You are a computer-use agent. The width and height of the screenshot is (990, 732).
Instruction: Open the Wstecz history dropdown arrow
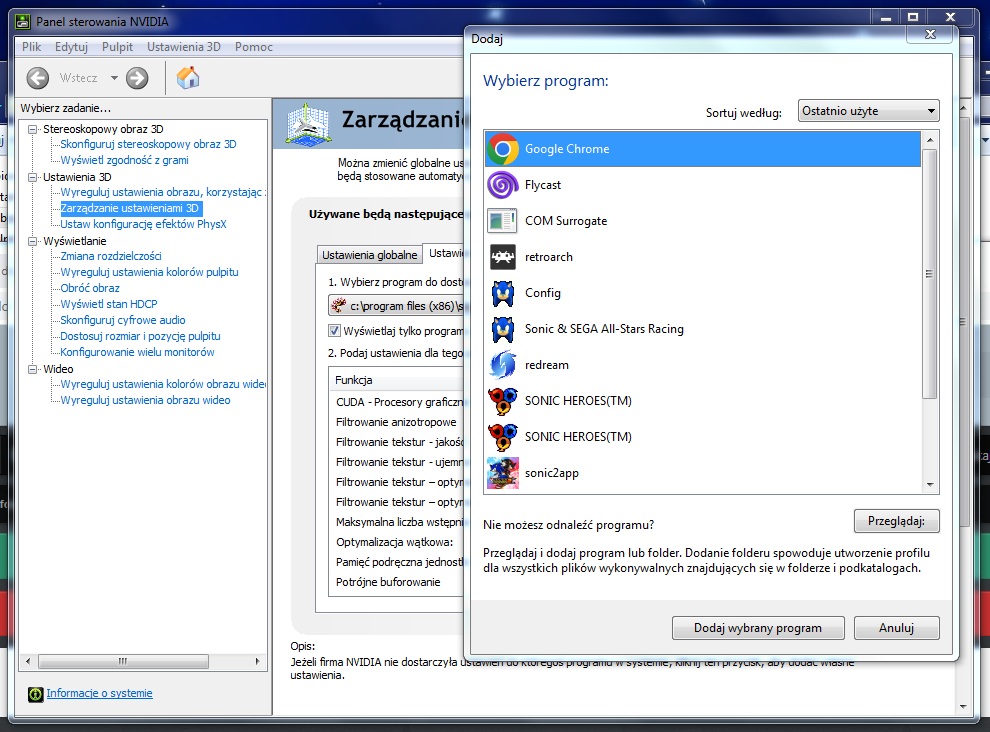click(x=114, y=78)
